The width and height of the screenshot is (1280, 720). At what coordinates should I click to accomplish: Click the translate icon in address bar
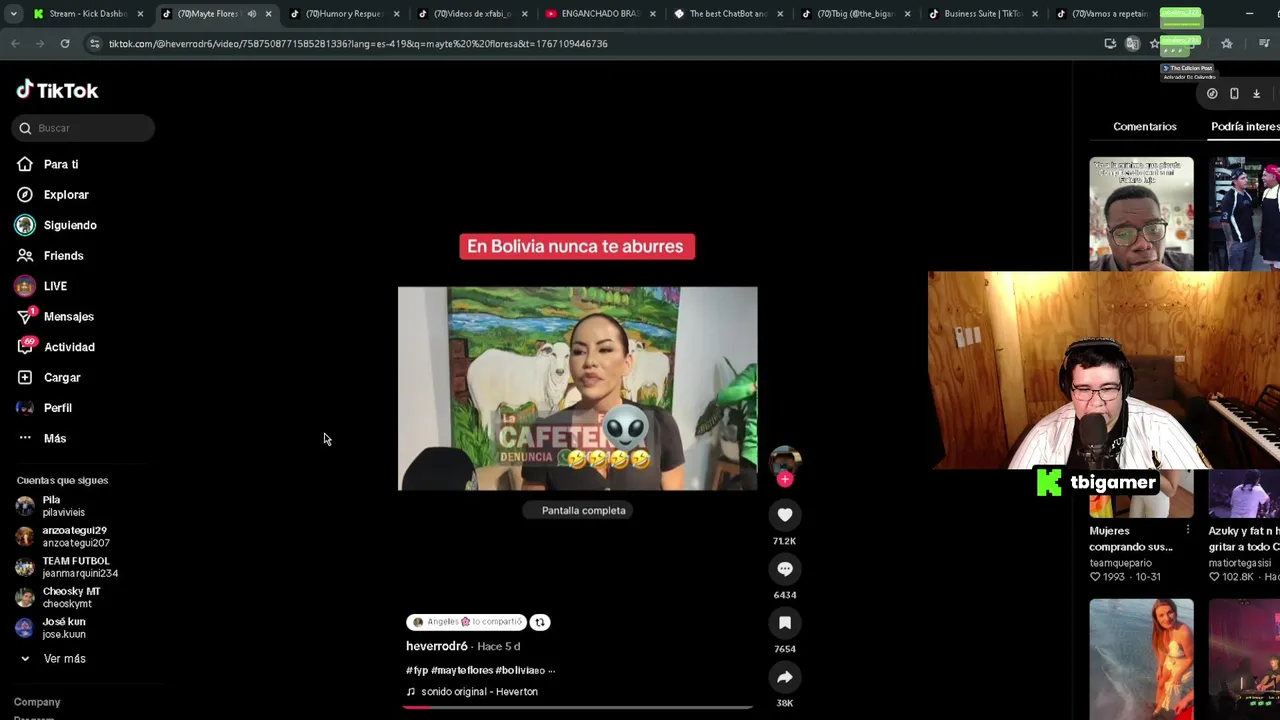1132,44
